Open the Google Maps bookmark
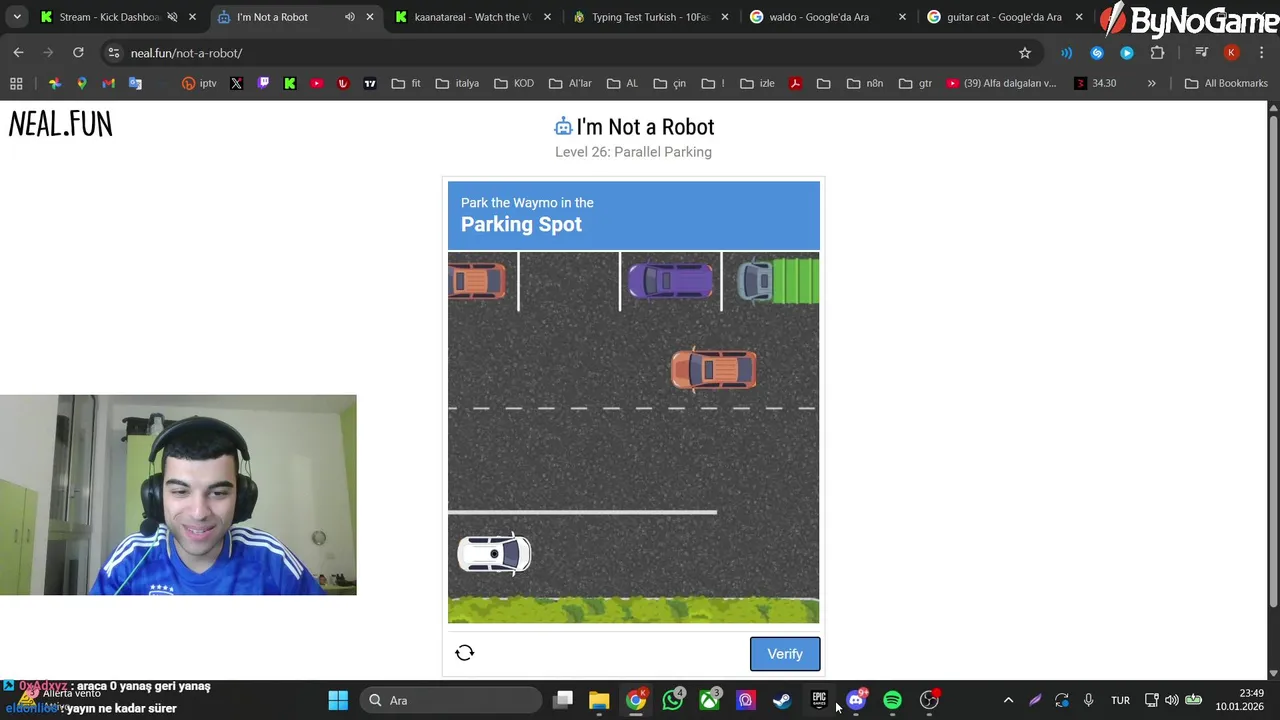 coord(82,83)
